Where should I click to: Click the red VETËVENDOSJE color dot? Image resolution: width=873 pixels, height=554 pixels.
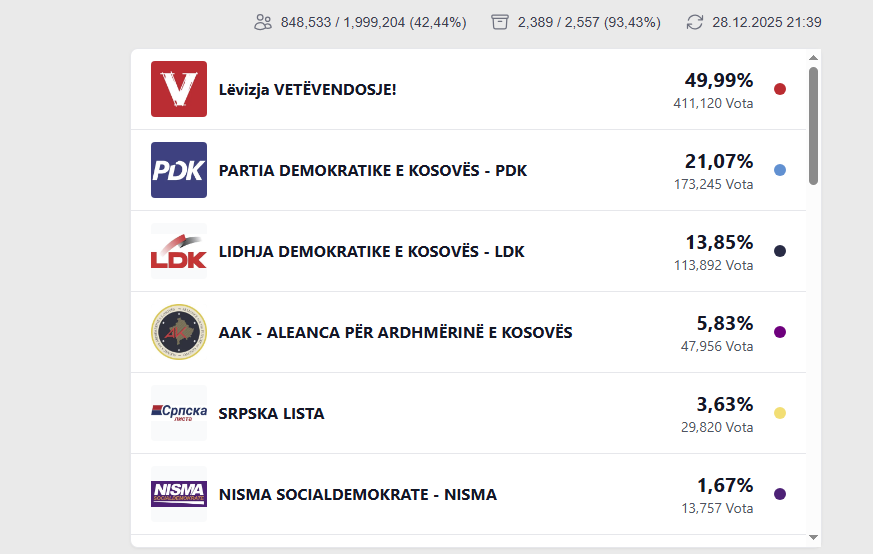coord(780,89)
